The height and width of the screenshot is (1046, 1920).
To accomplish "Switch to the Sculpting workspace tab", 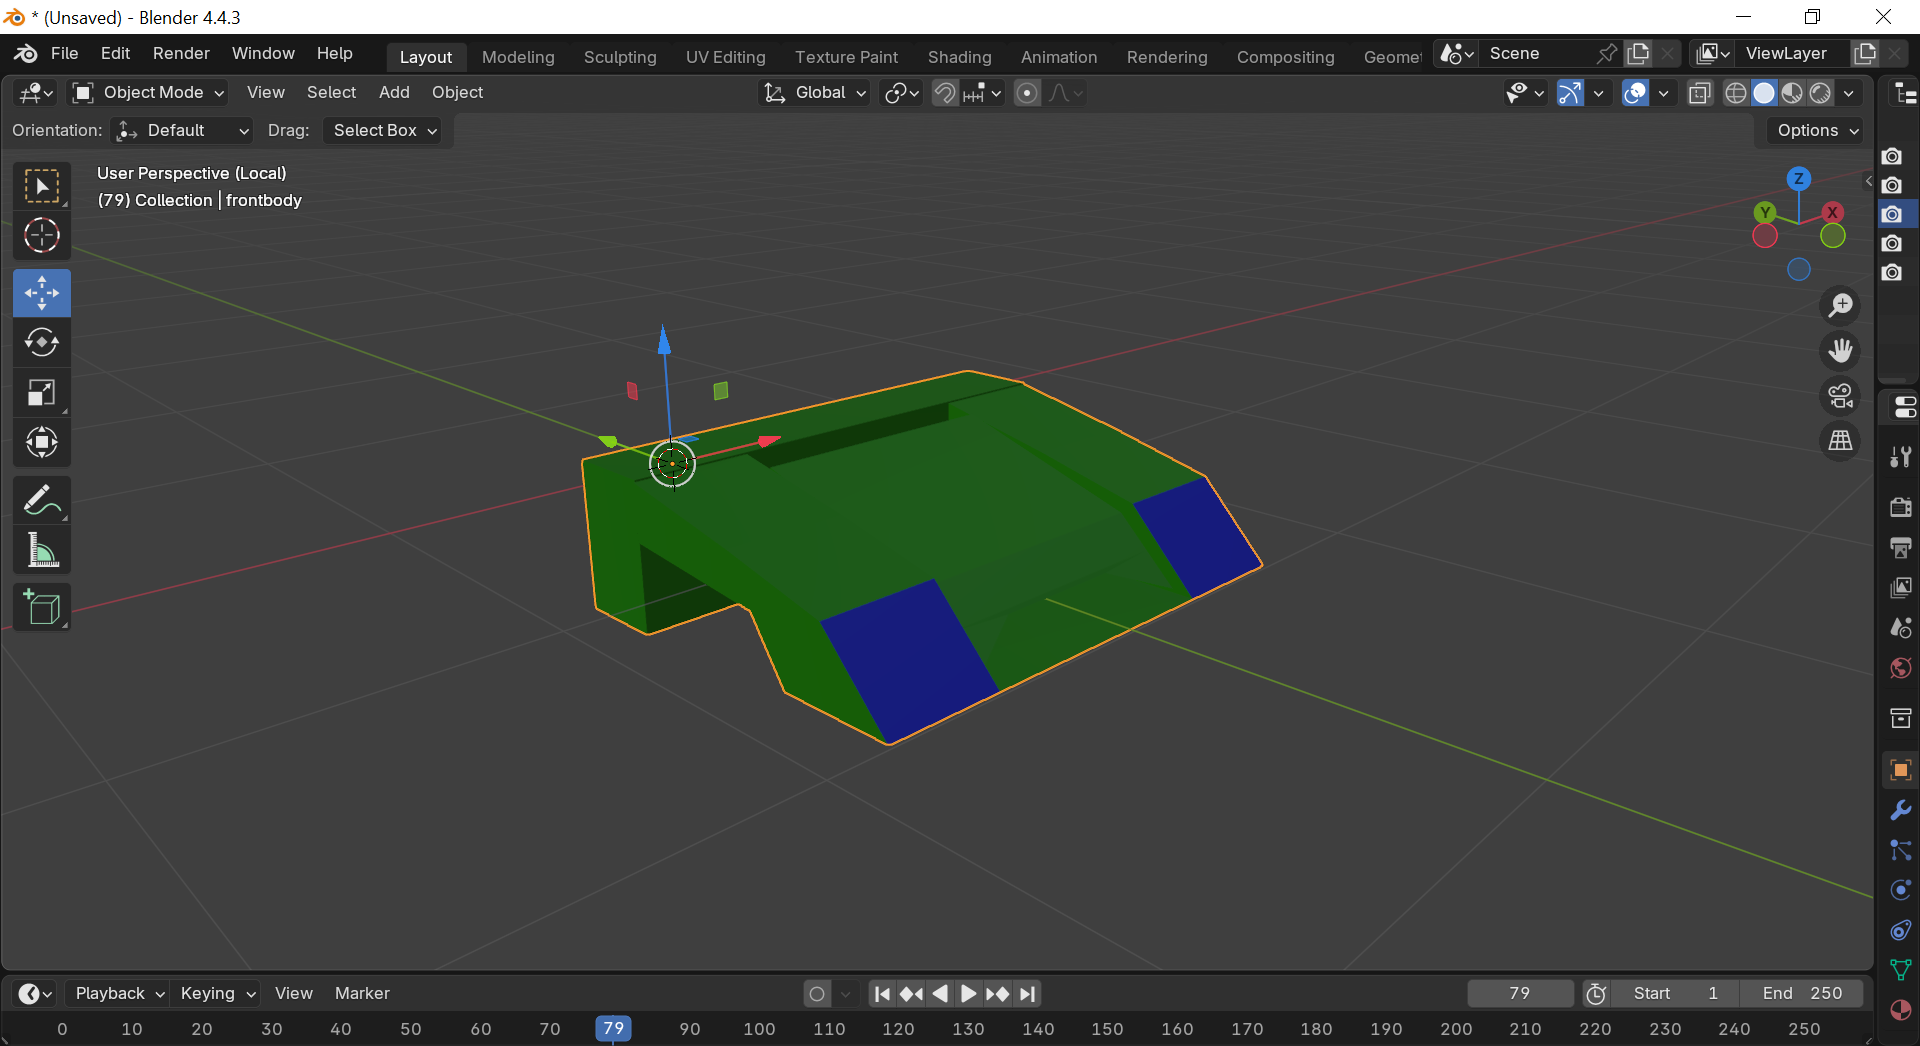I will [620, 57].
